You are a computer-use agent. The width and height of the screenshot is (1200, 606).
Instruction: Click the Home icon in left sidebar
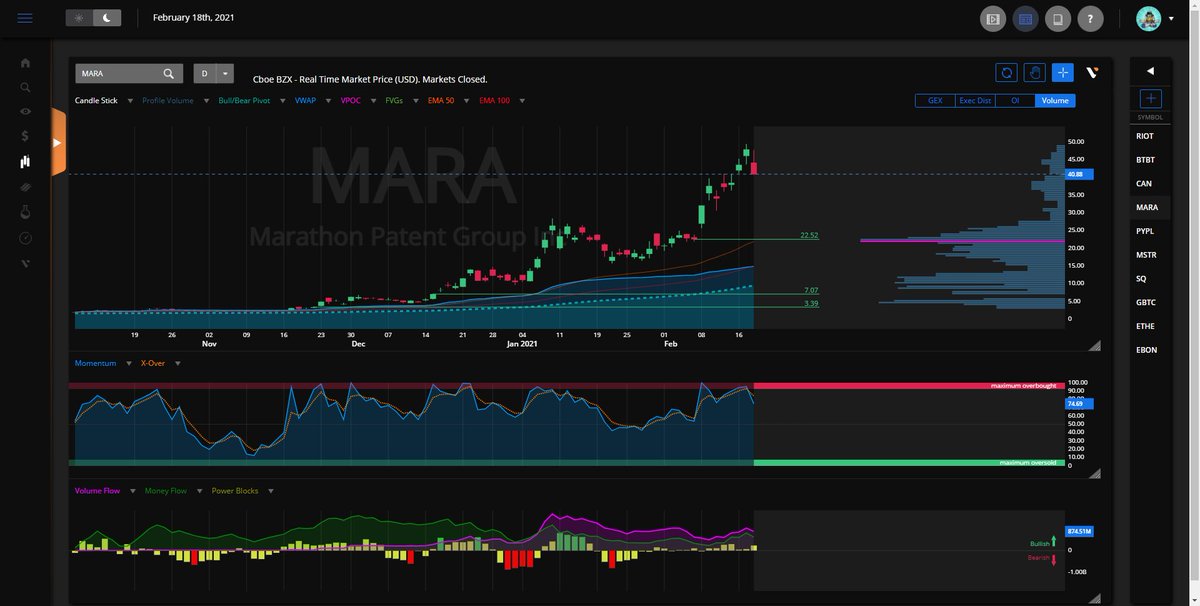(x=23, y=61)
